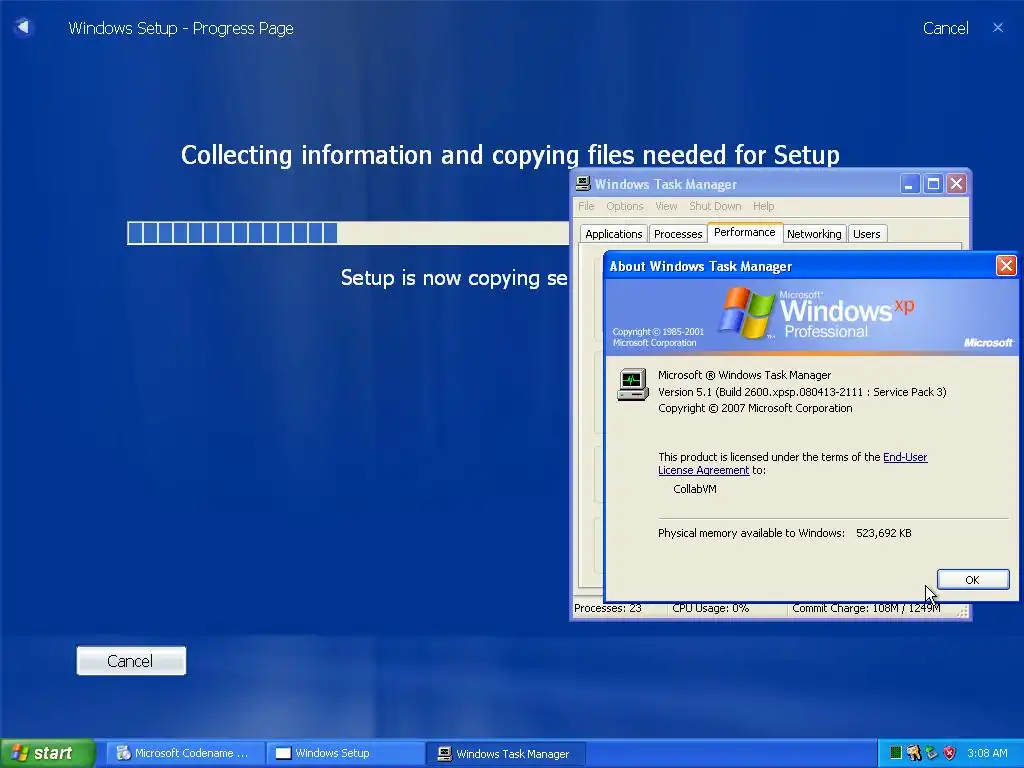Click the CollabVM licensee name
1024x768 pixels.
695,488
